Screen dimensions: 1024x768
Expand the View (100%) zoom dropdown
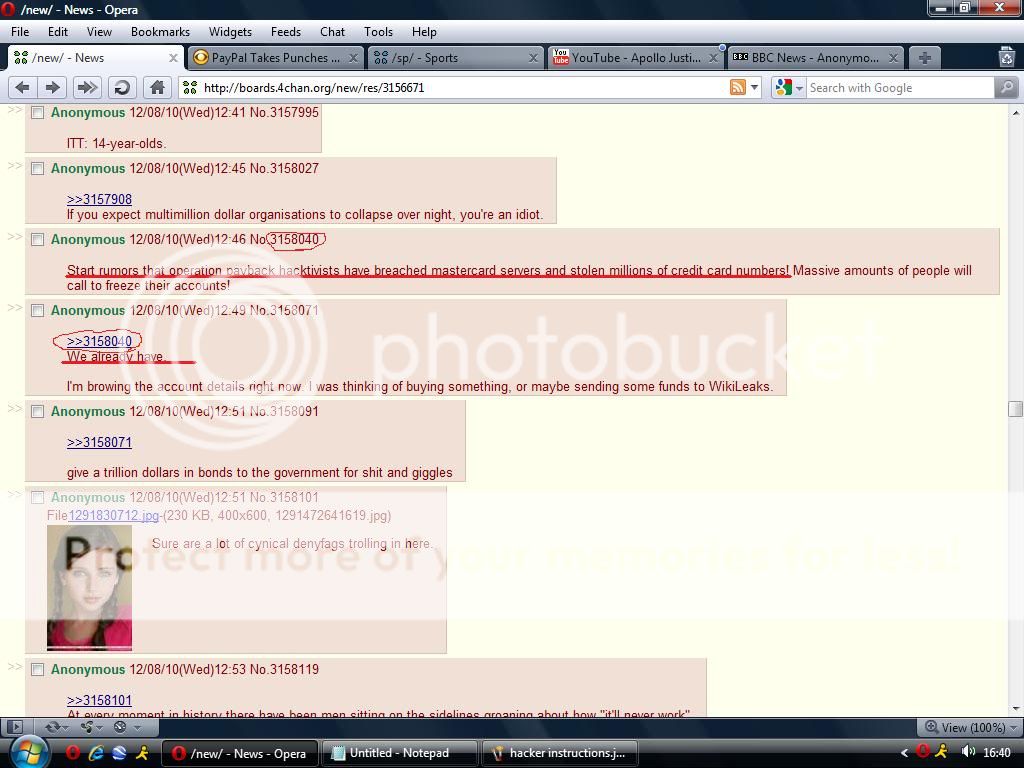pos(970,727)
